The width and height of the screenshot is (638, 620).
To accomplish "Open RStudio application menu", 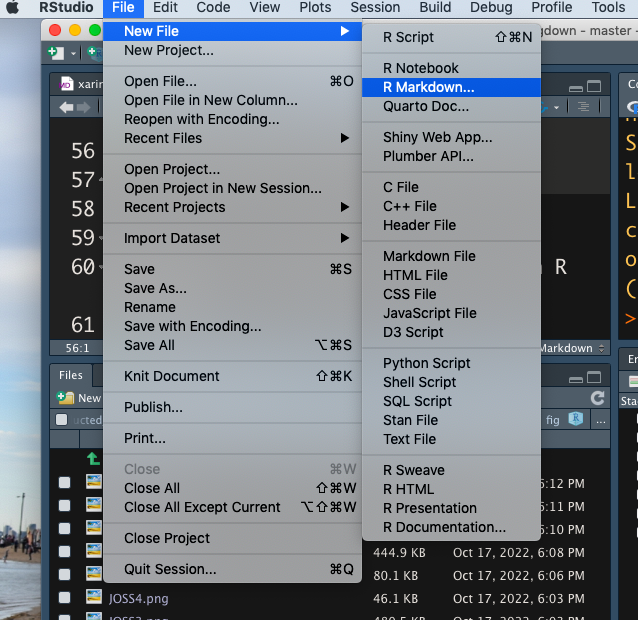I will (66, 8).
